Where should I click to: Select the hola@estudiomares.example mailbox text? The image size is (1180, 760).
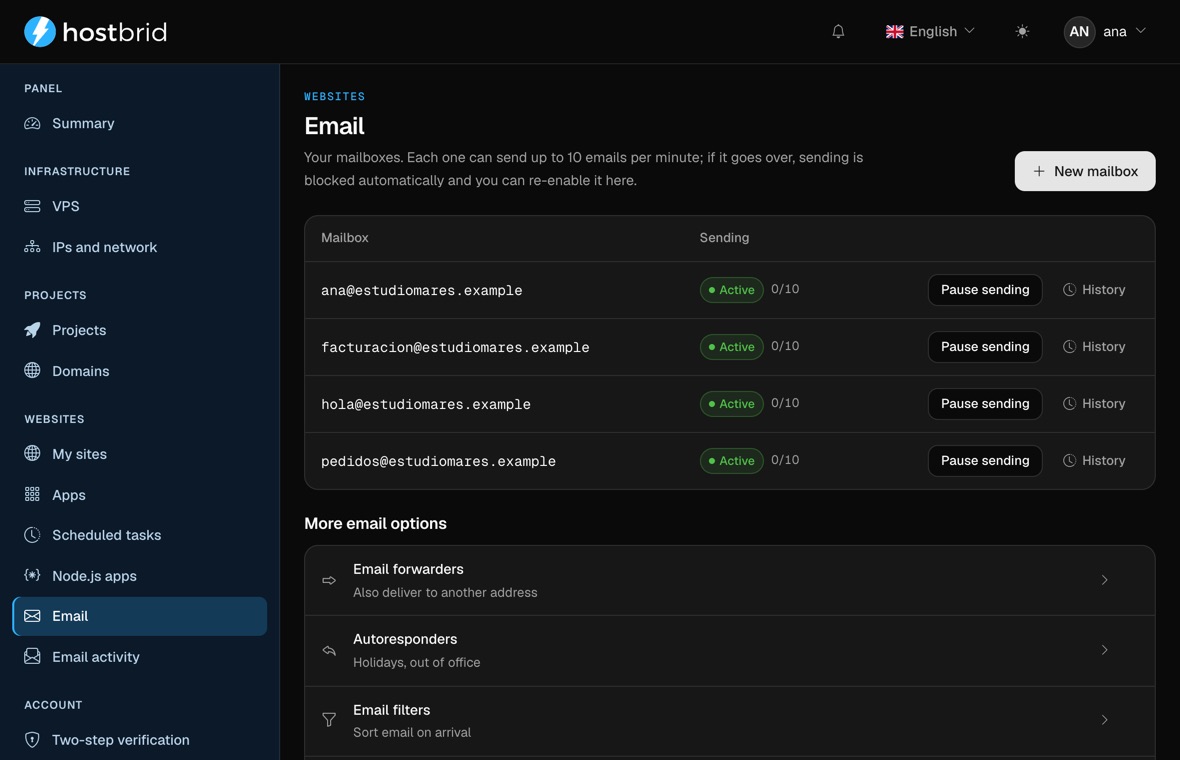[426, 405]
